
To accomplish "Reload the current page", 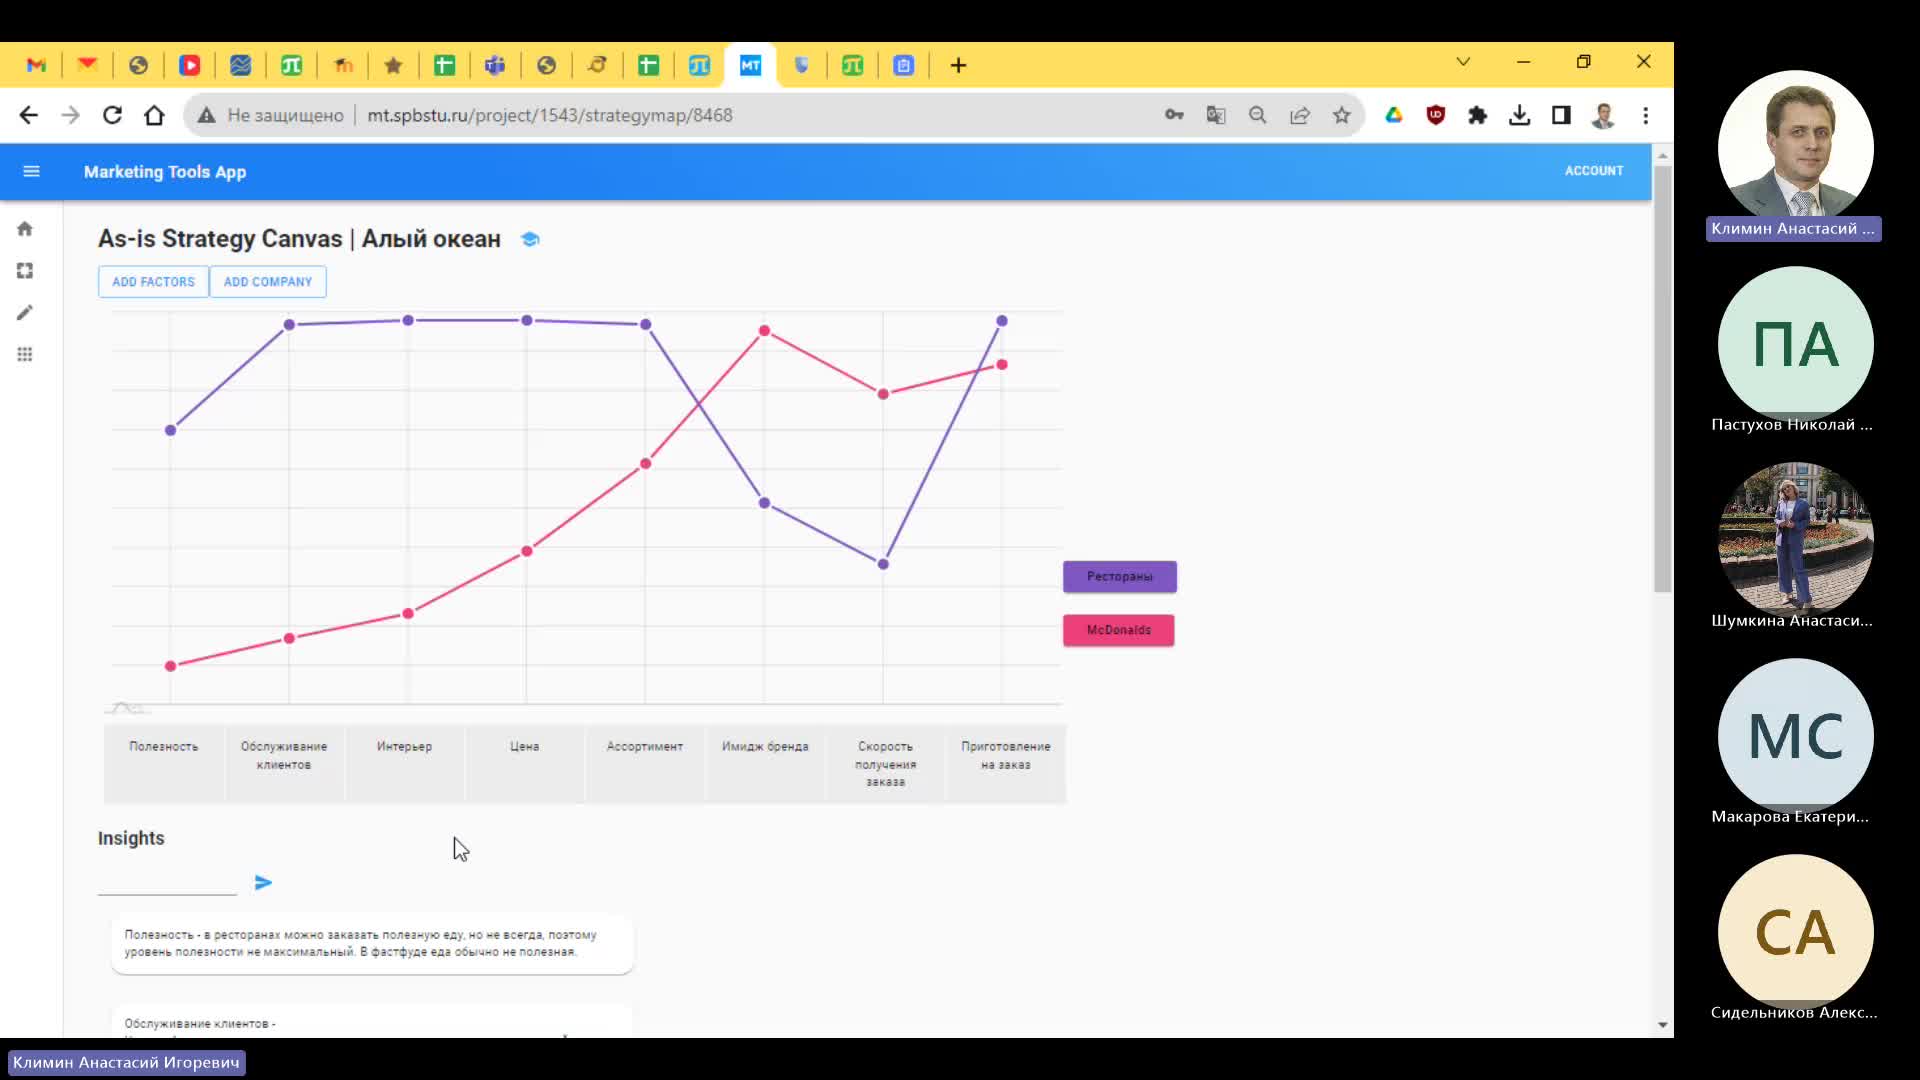I will tap(112, 115).
